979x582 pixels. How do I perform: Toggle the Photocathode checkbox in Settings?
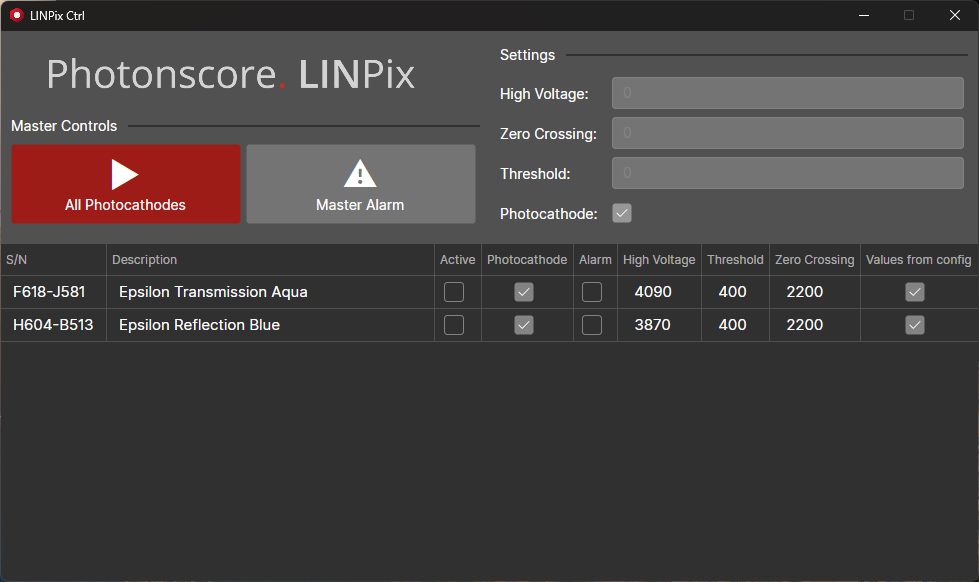622,213
